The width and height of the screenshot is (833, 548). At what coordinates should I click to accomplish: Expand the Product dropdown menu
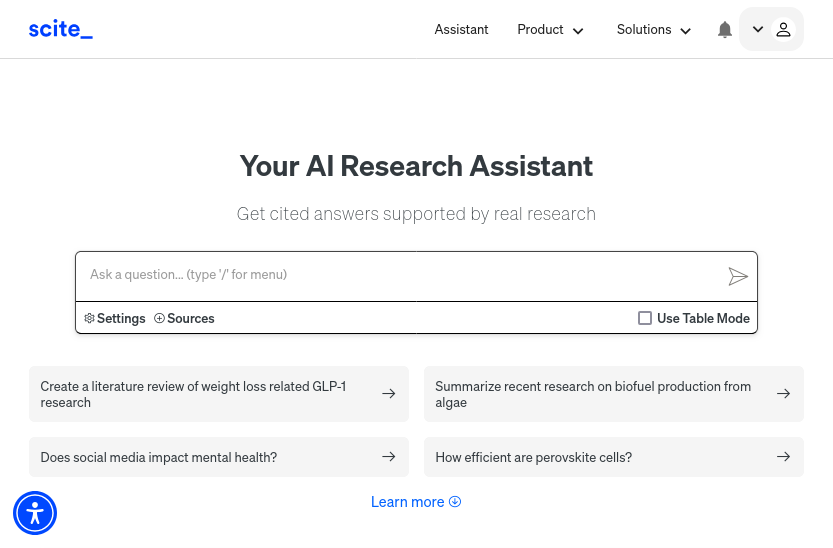click(x=550, y=30)
